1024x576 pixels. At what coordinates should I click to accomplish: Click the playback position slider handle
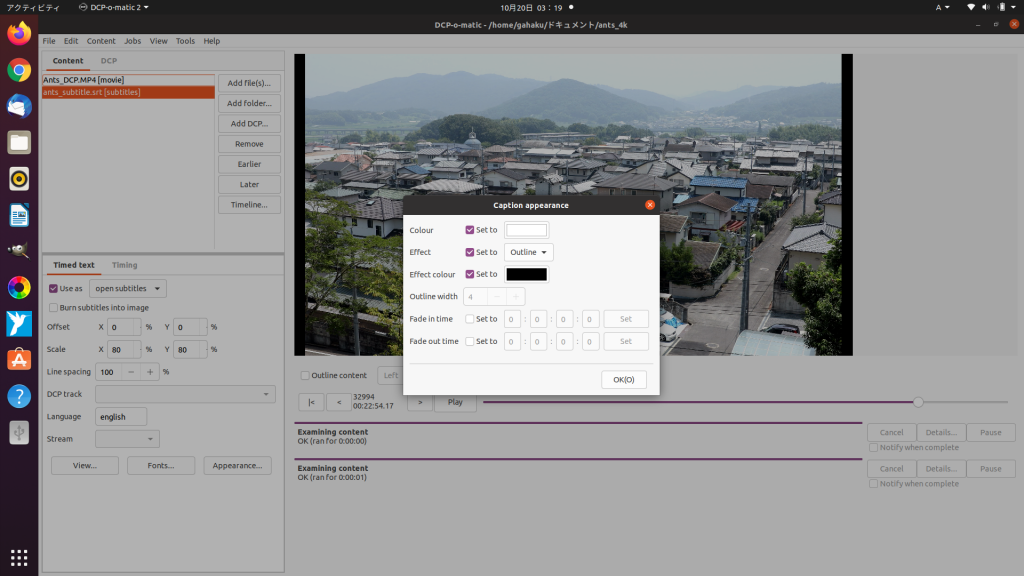[x=918, y=402]
